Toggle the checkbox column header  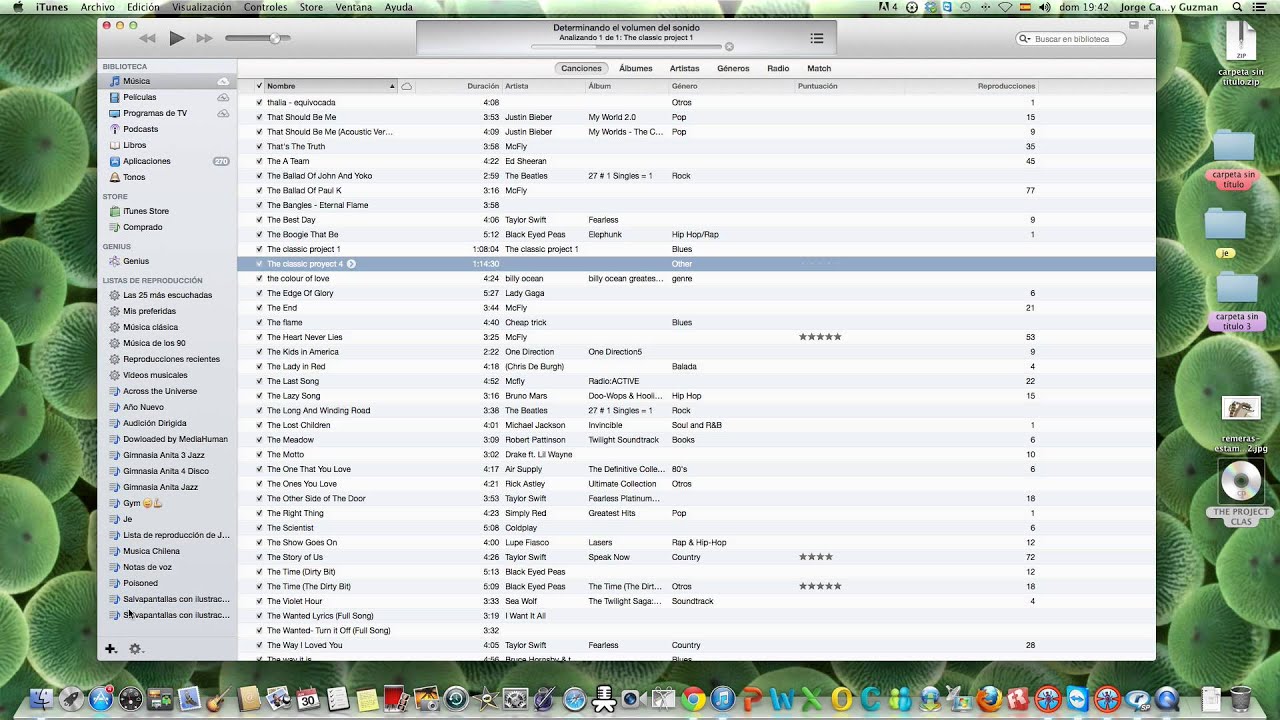coord(259,86)
